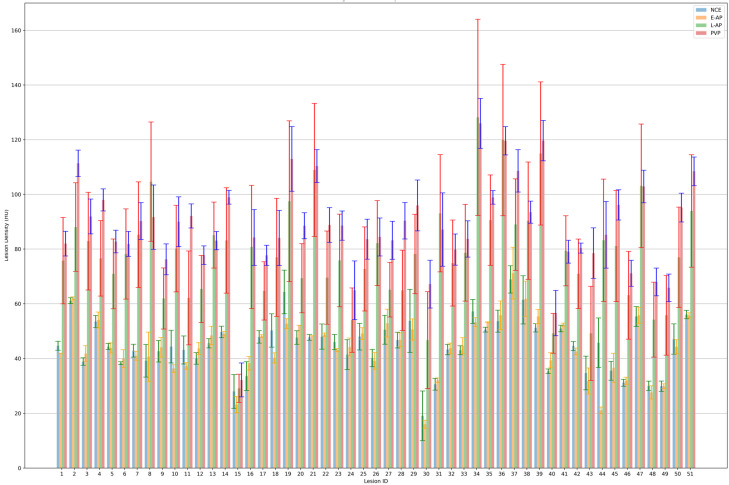Select the NCE legend text label

[x=716, y=10]
